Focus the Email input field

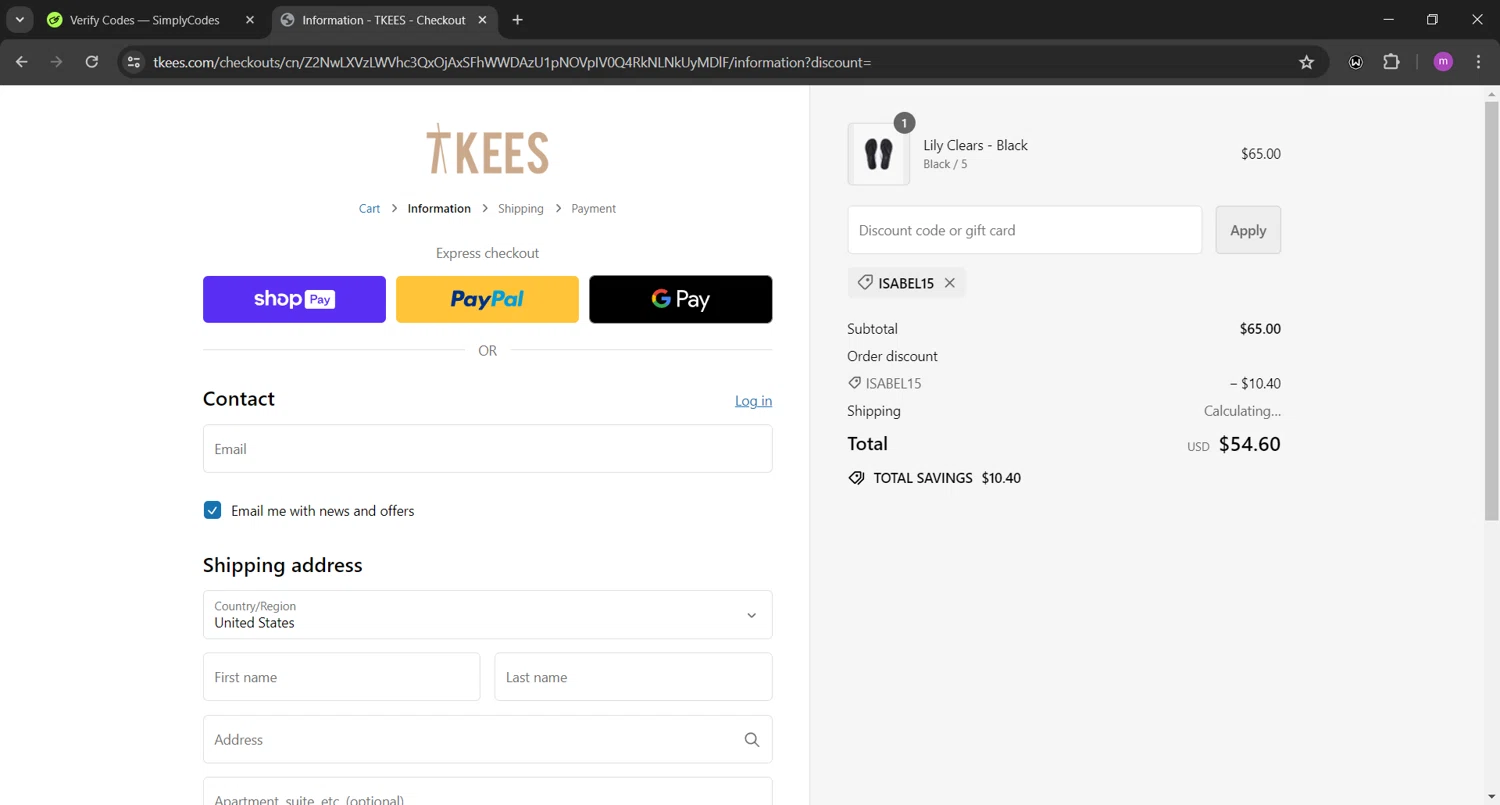[487, 449]
